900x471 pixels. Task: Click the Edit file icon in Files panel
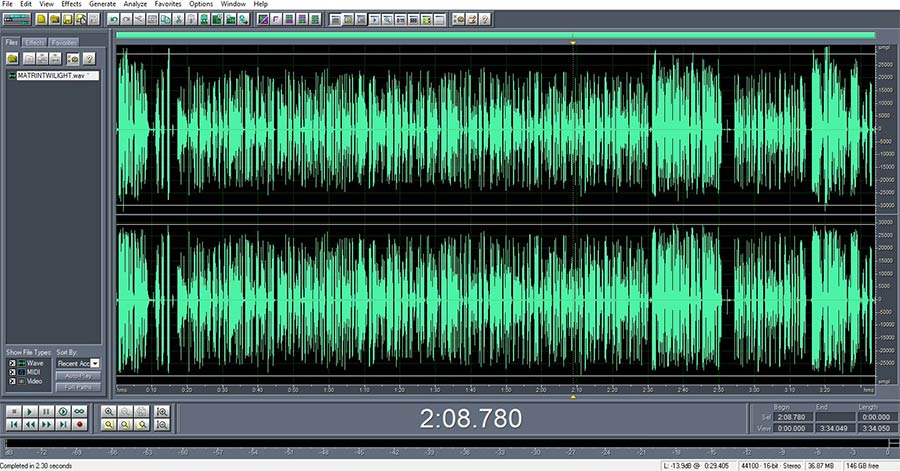(x=55, y=59)
